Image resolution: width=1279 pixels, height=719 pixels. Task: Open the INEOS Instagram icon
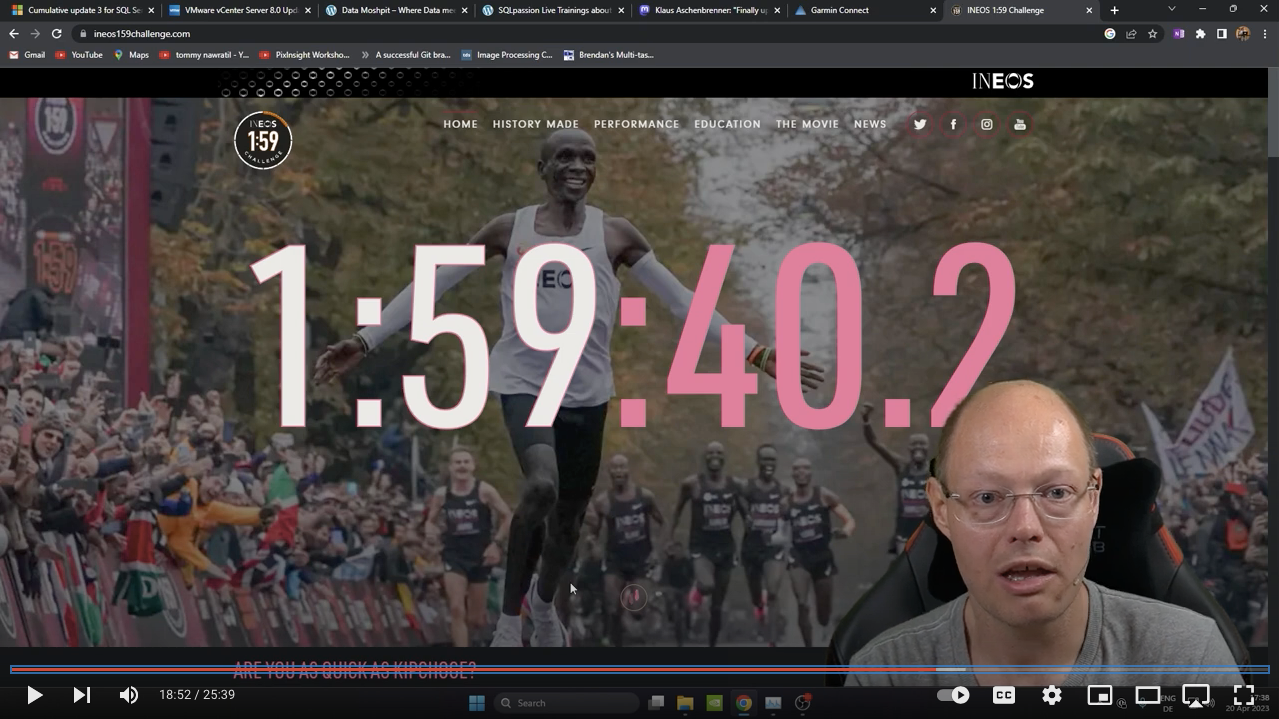coord(986,124)
